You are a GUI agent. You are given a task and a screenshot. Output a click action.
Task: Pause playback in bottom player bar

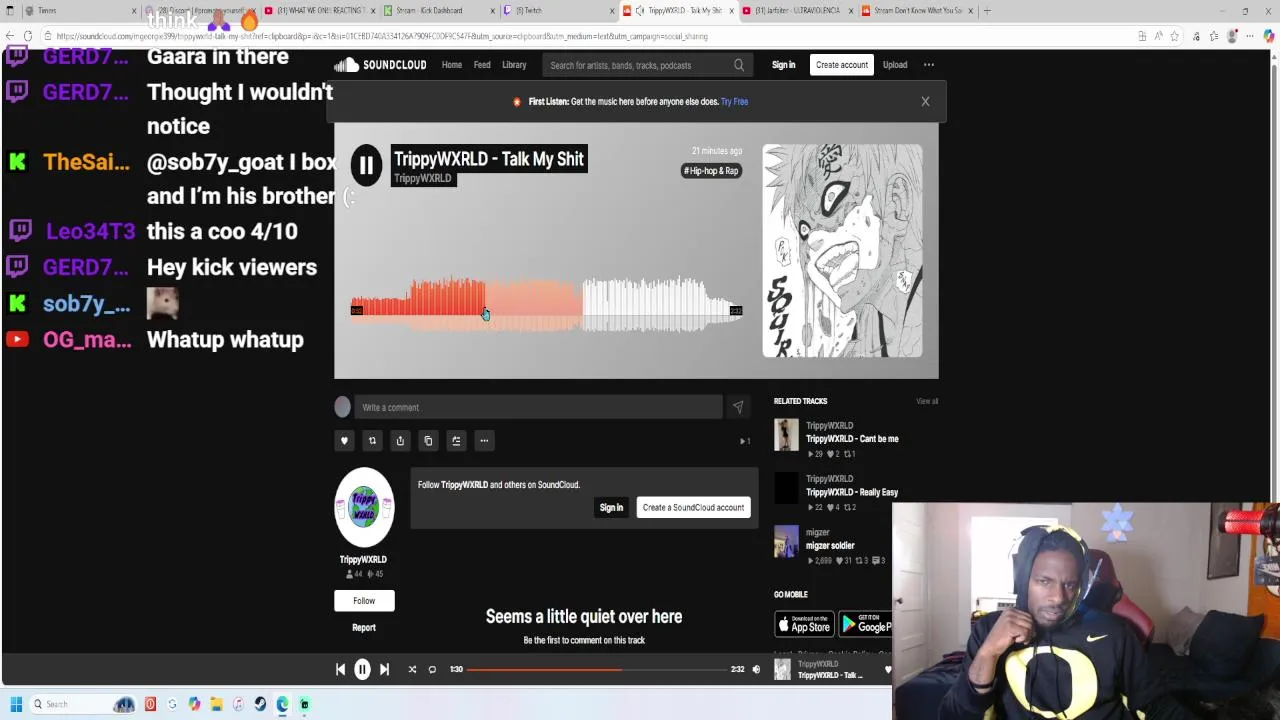pos(362,669)
